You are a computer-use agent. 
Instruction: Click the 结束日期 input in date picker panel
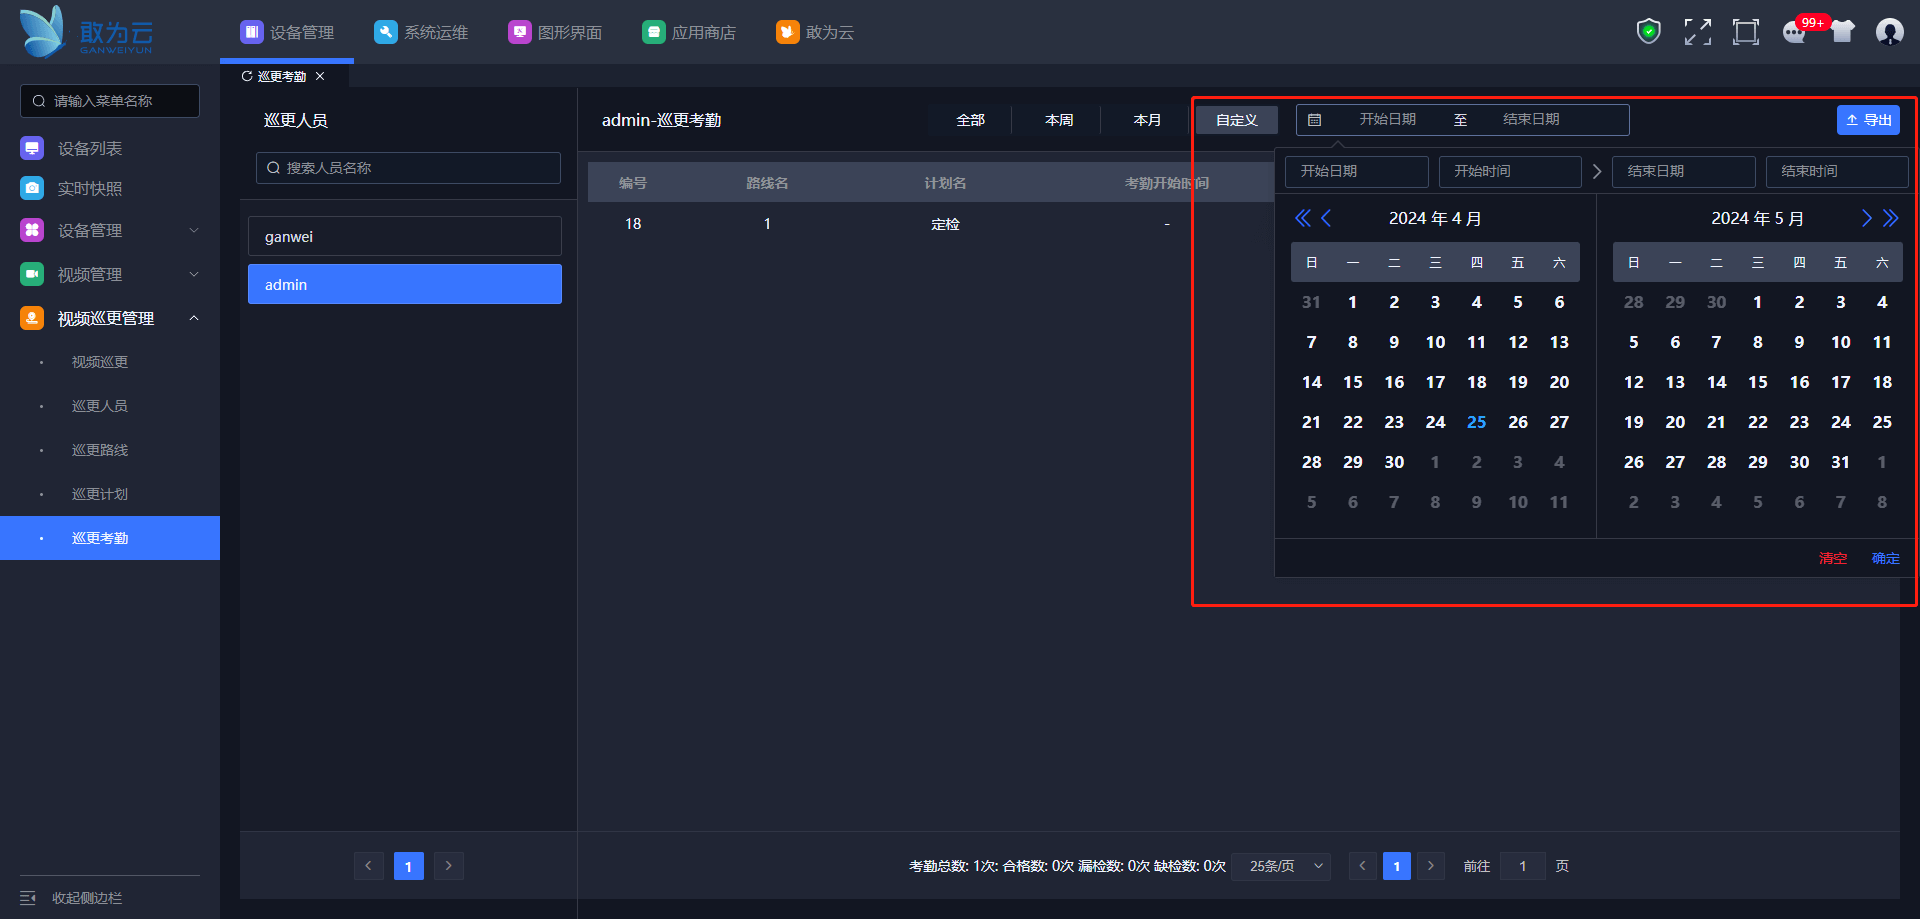click(1684, 172)
